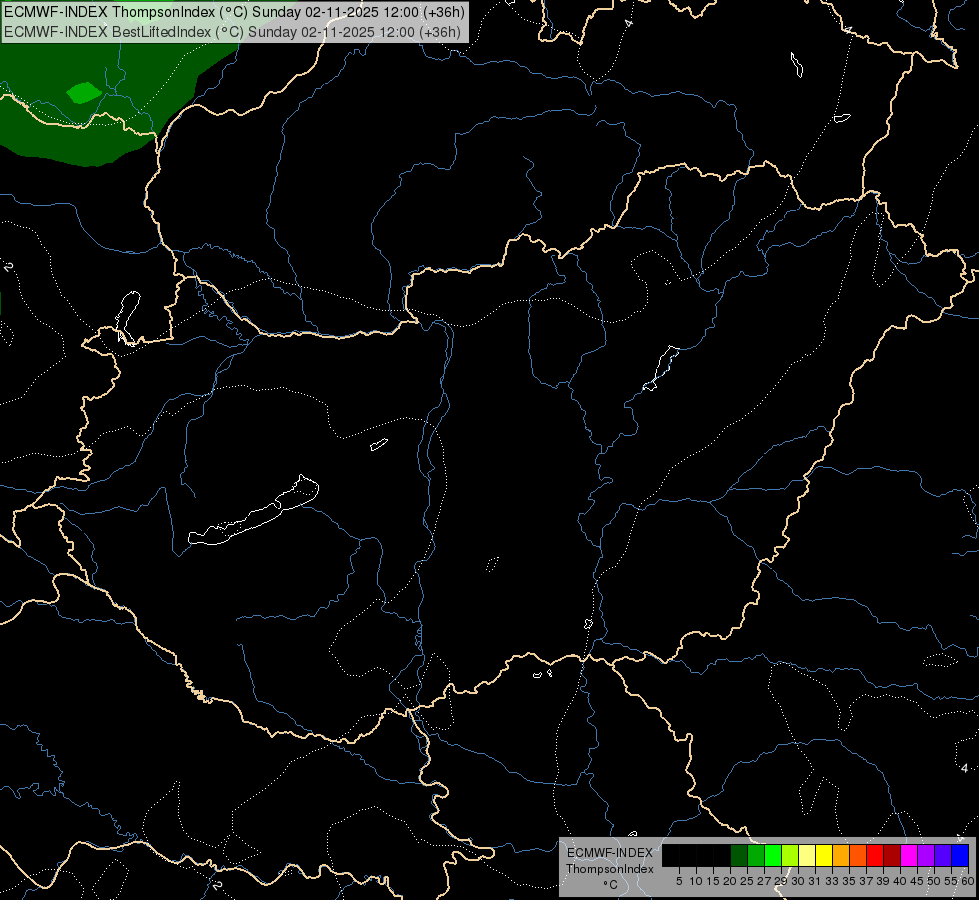Image resolution: width=979 pixels, height=900 pixels.
Task: Click the legend tick value 40
Action: 900,881
